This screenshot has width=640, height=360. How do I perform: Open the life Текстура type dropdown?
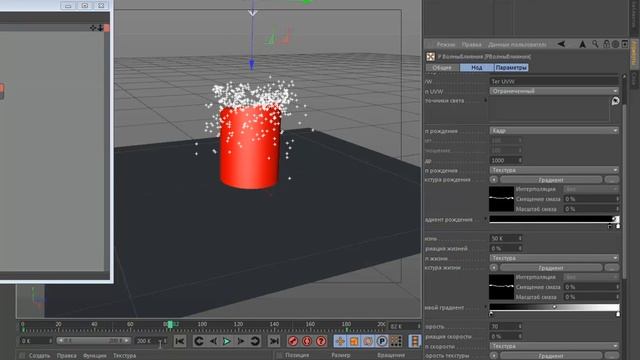[554, 258]
